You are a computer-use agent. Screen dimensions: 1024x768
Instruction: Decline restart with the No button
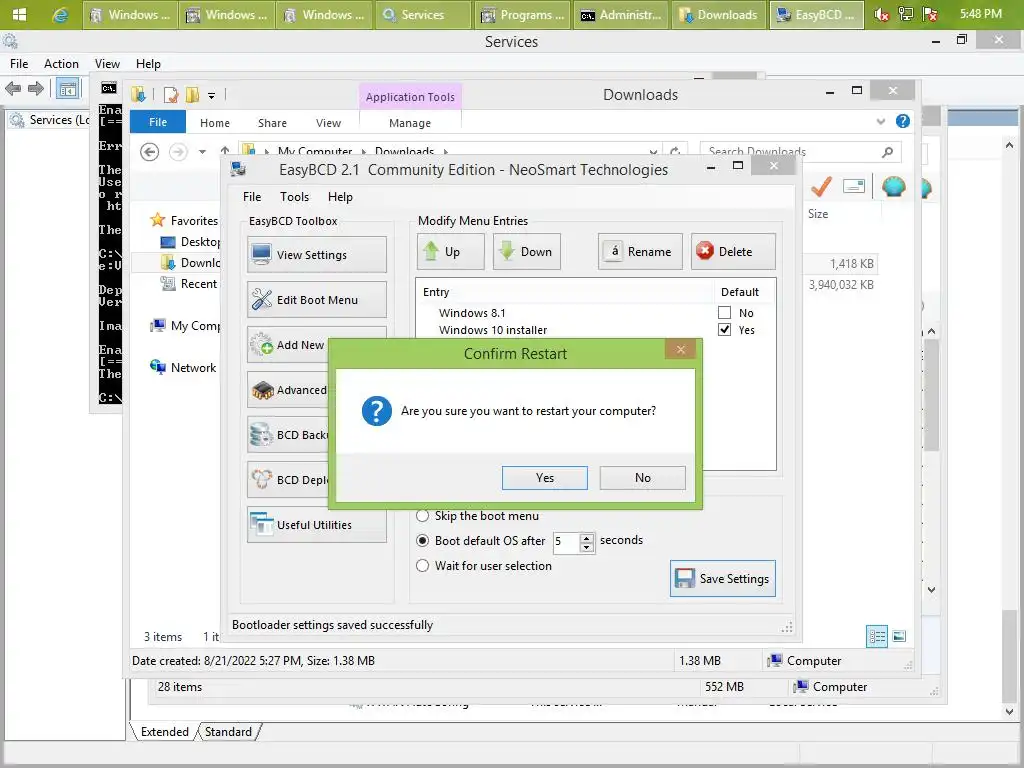pyautogui.click(x=643, y=477)
